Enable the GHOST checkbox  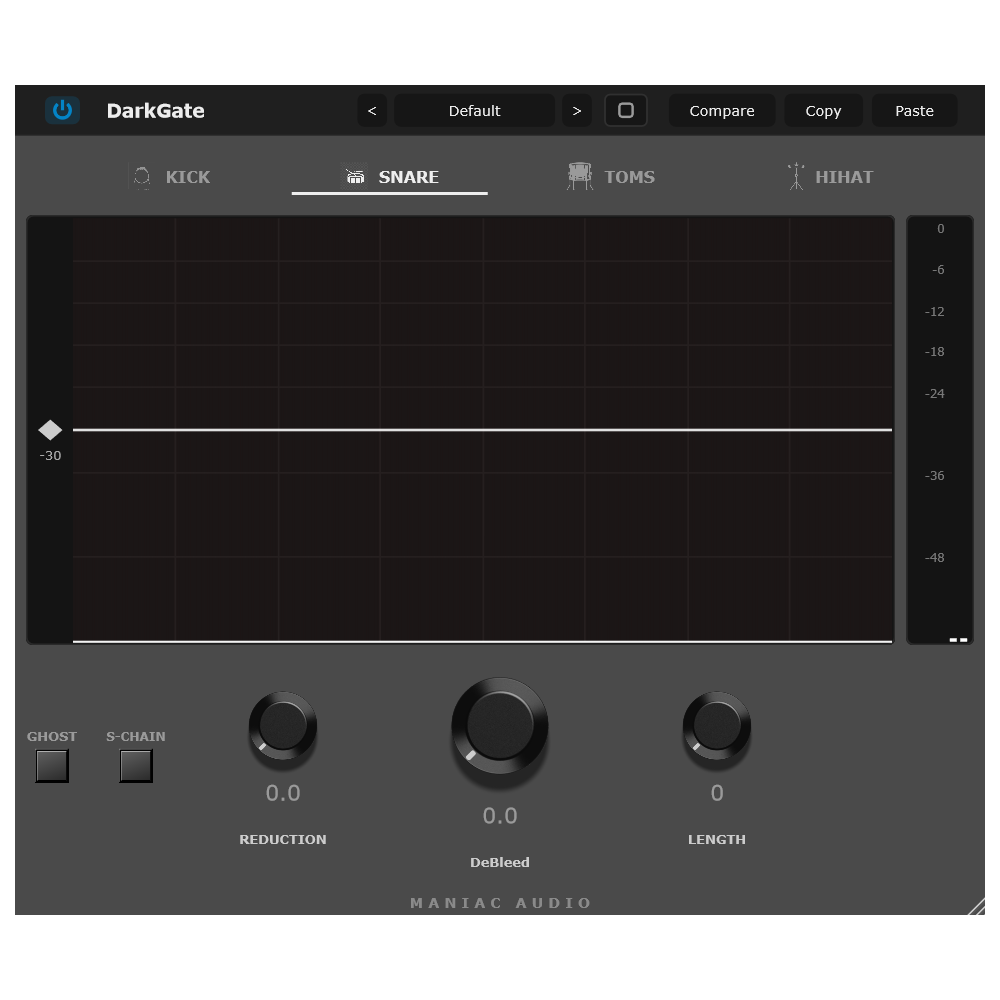click(x=52, y=766)
